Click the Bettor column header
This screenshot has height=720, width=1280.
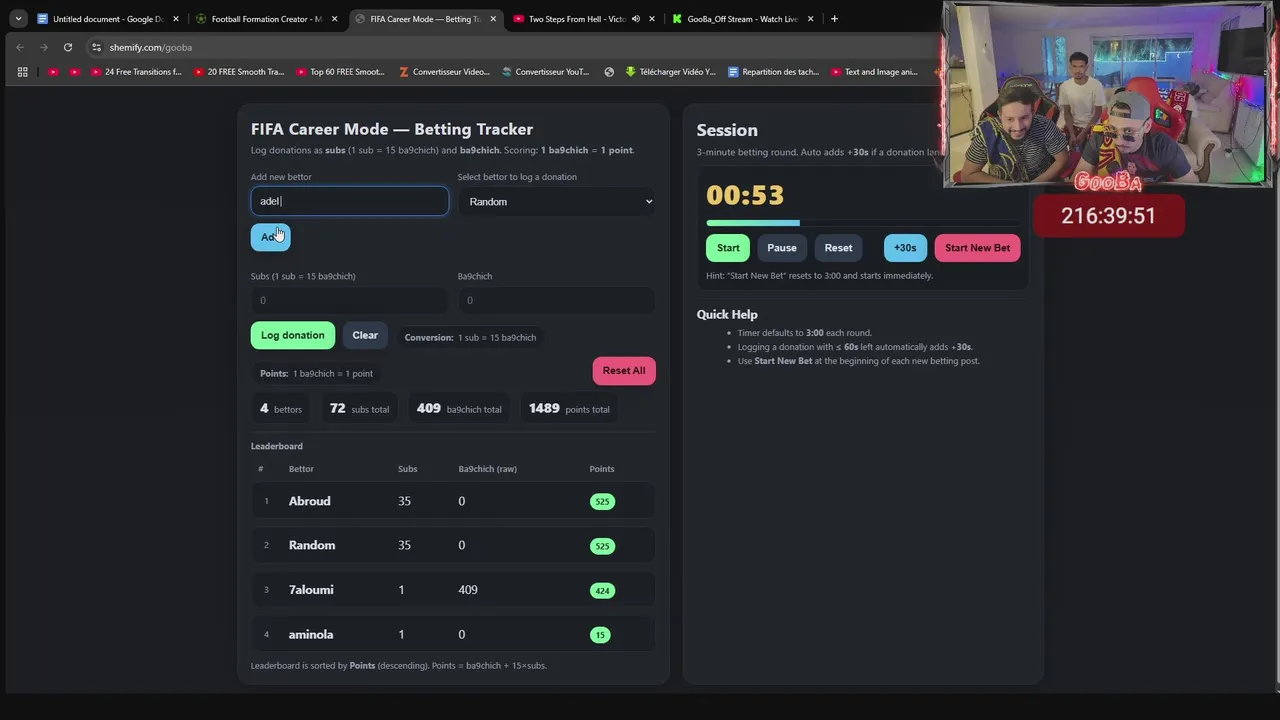tap(301, 469)
